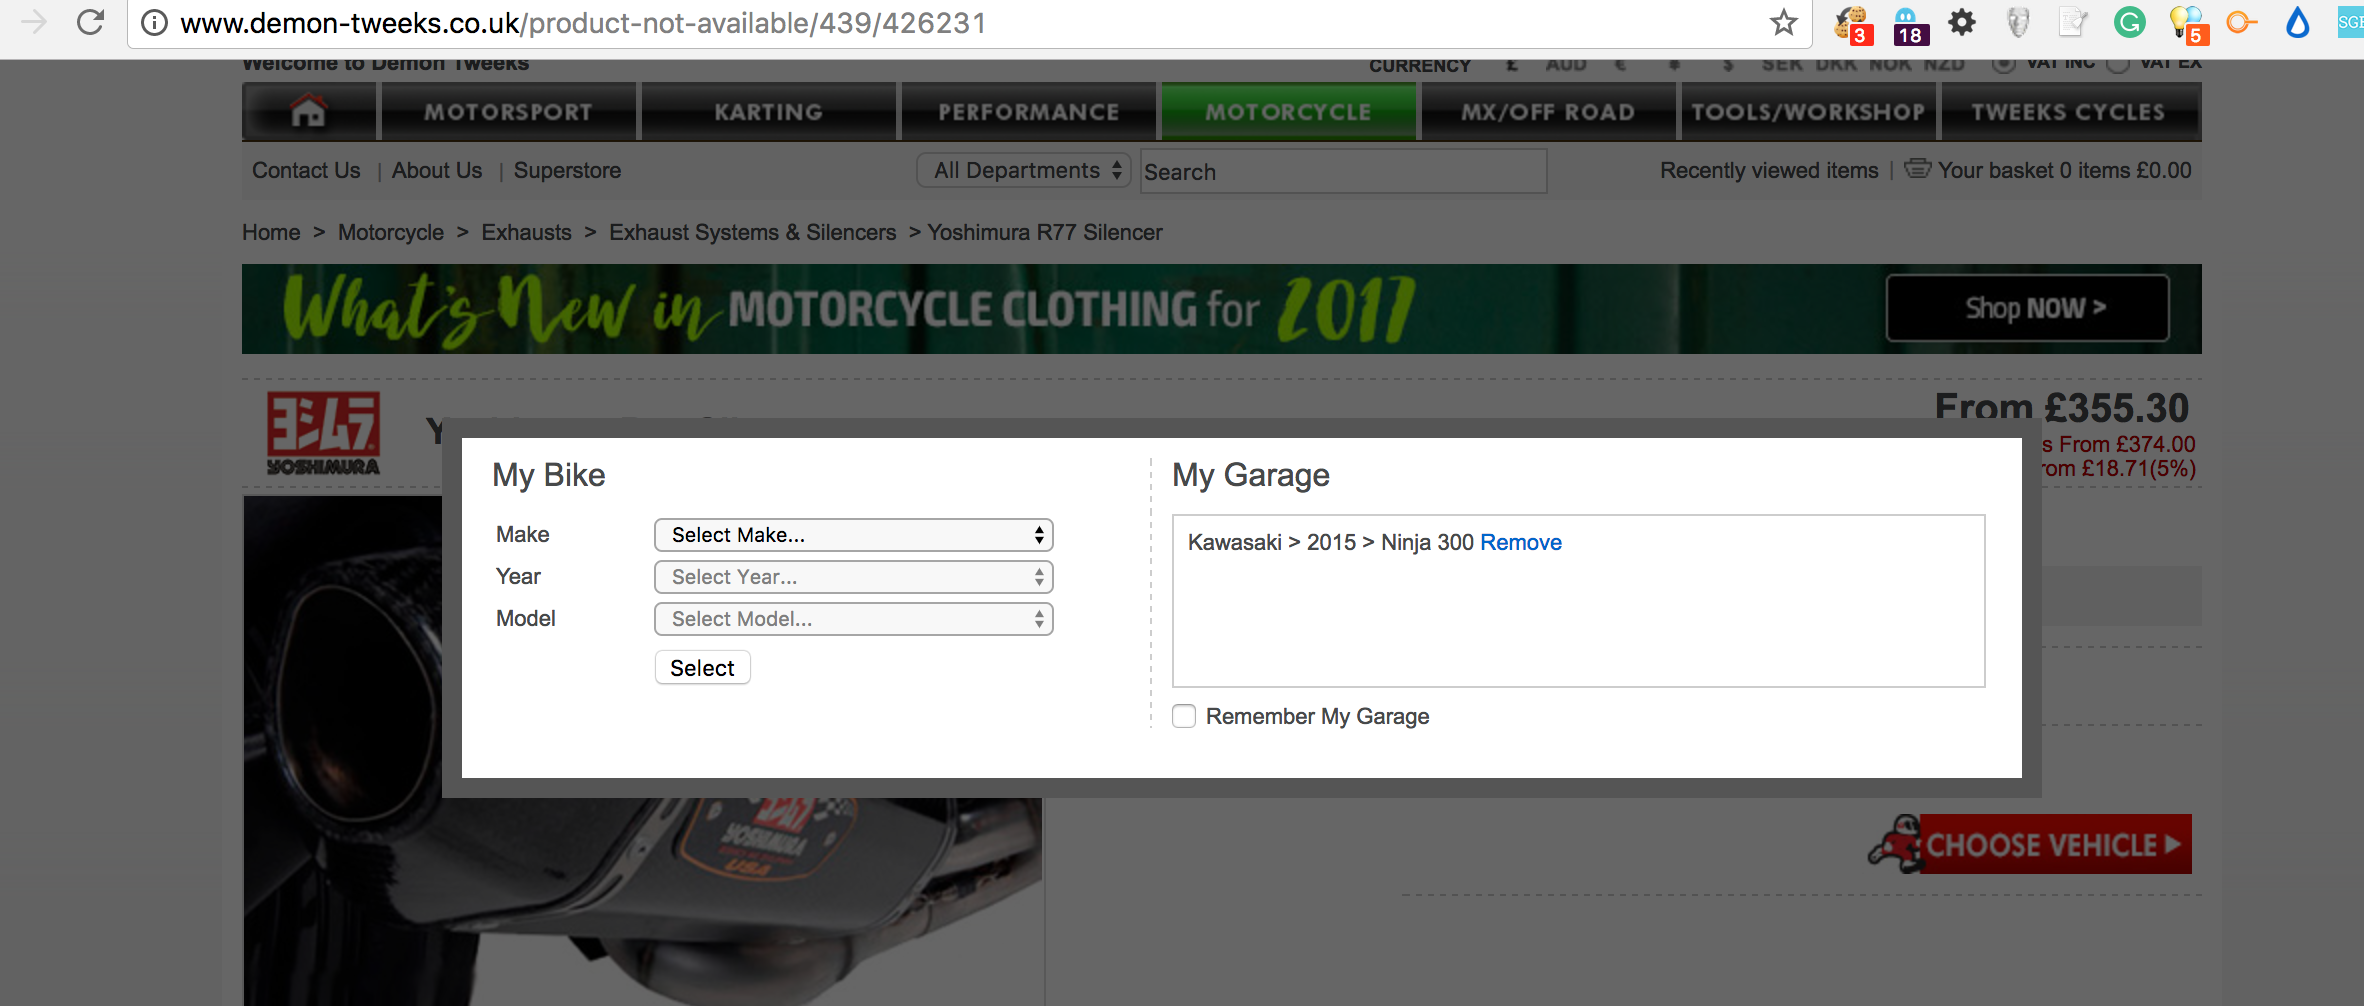Viewport: 2364px width, 1006px height.
Task: Select the VAT EX radio button
Action: pyautogui.click(x=2118, y=63)
